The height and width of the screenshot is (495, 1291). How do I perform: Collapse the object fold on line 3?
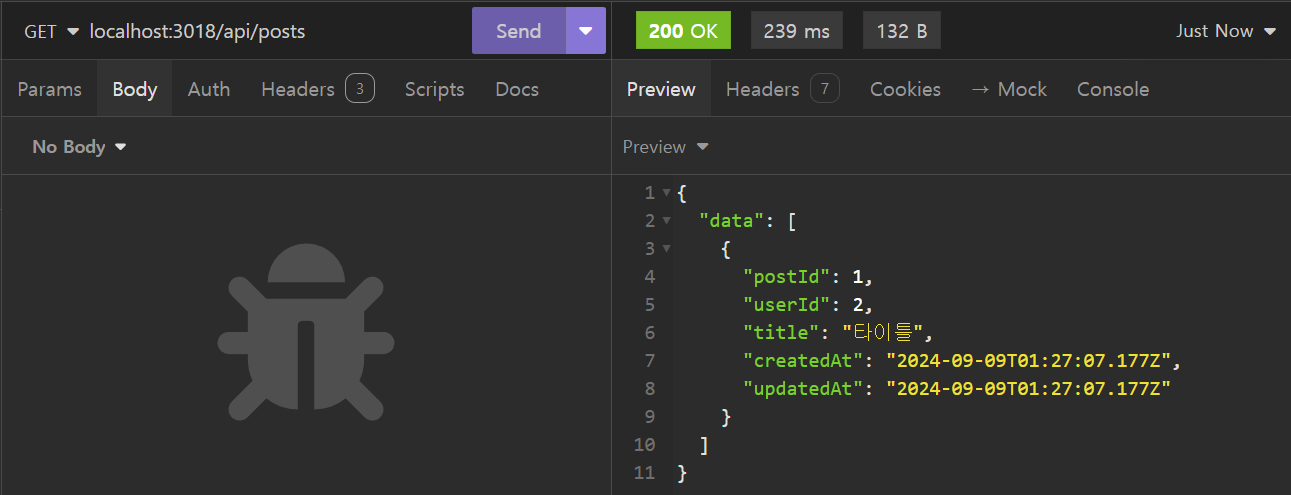(x=666, y=248)
